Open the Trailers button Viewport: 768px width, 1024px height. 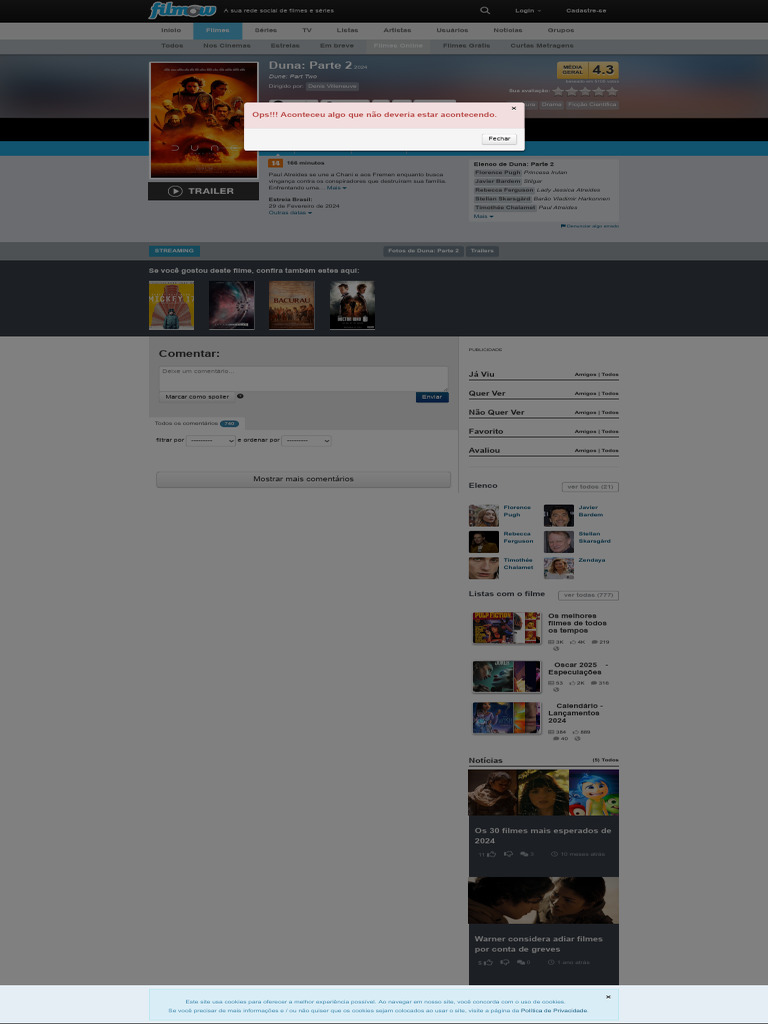tap(482, 251)
